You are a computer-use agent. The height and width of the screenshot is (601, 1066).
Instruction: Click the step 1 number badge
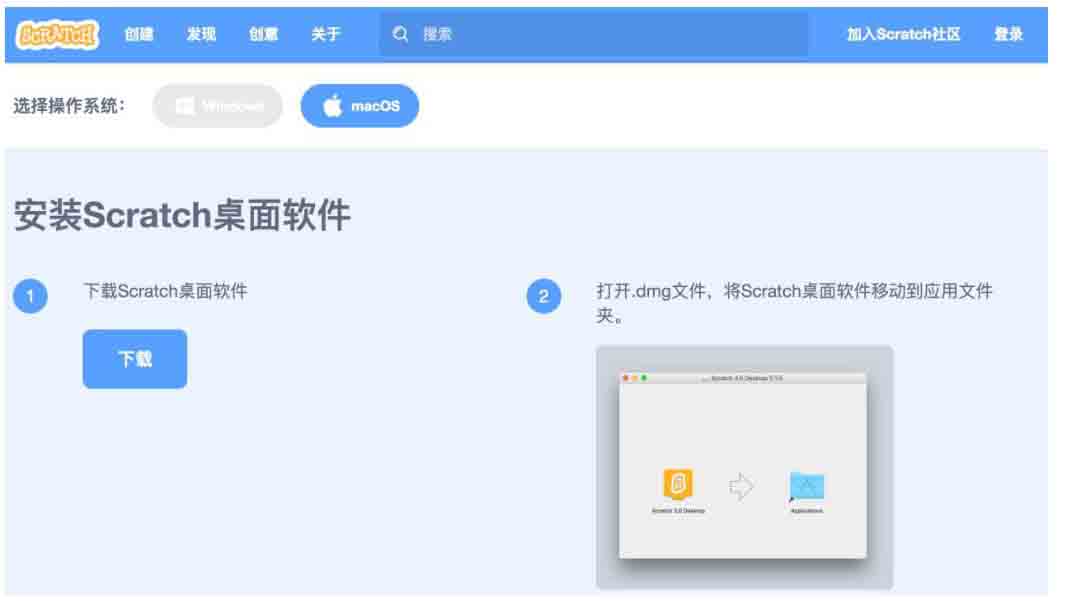[31, 297]
